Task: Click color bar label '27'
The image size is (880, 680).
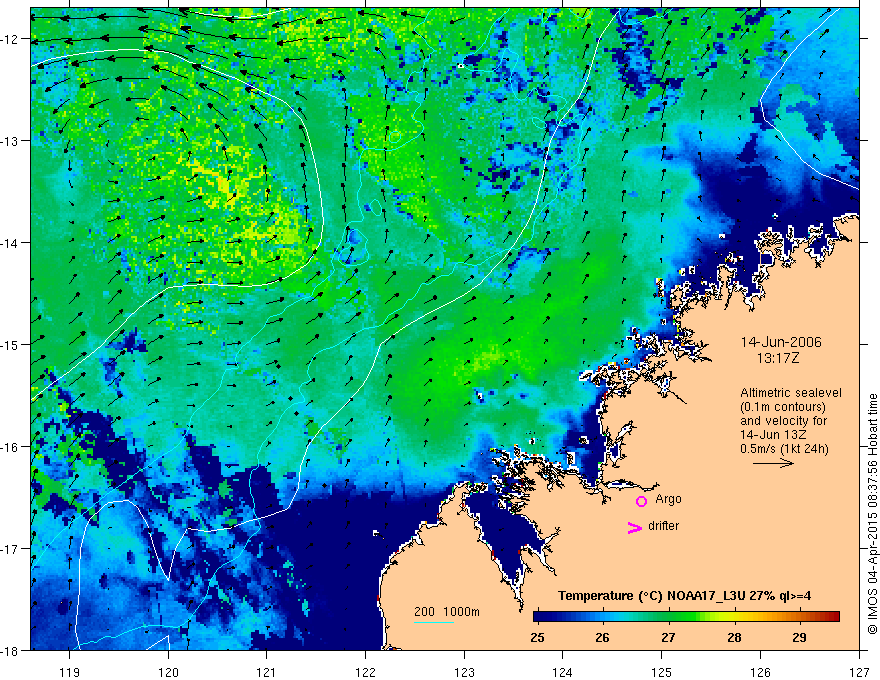Action: tap(668, 637)
